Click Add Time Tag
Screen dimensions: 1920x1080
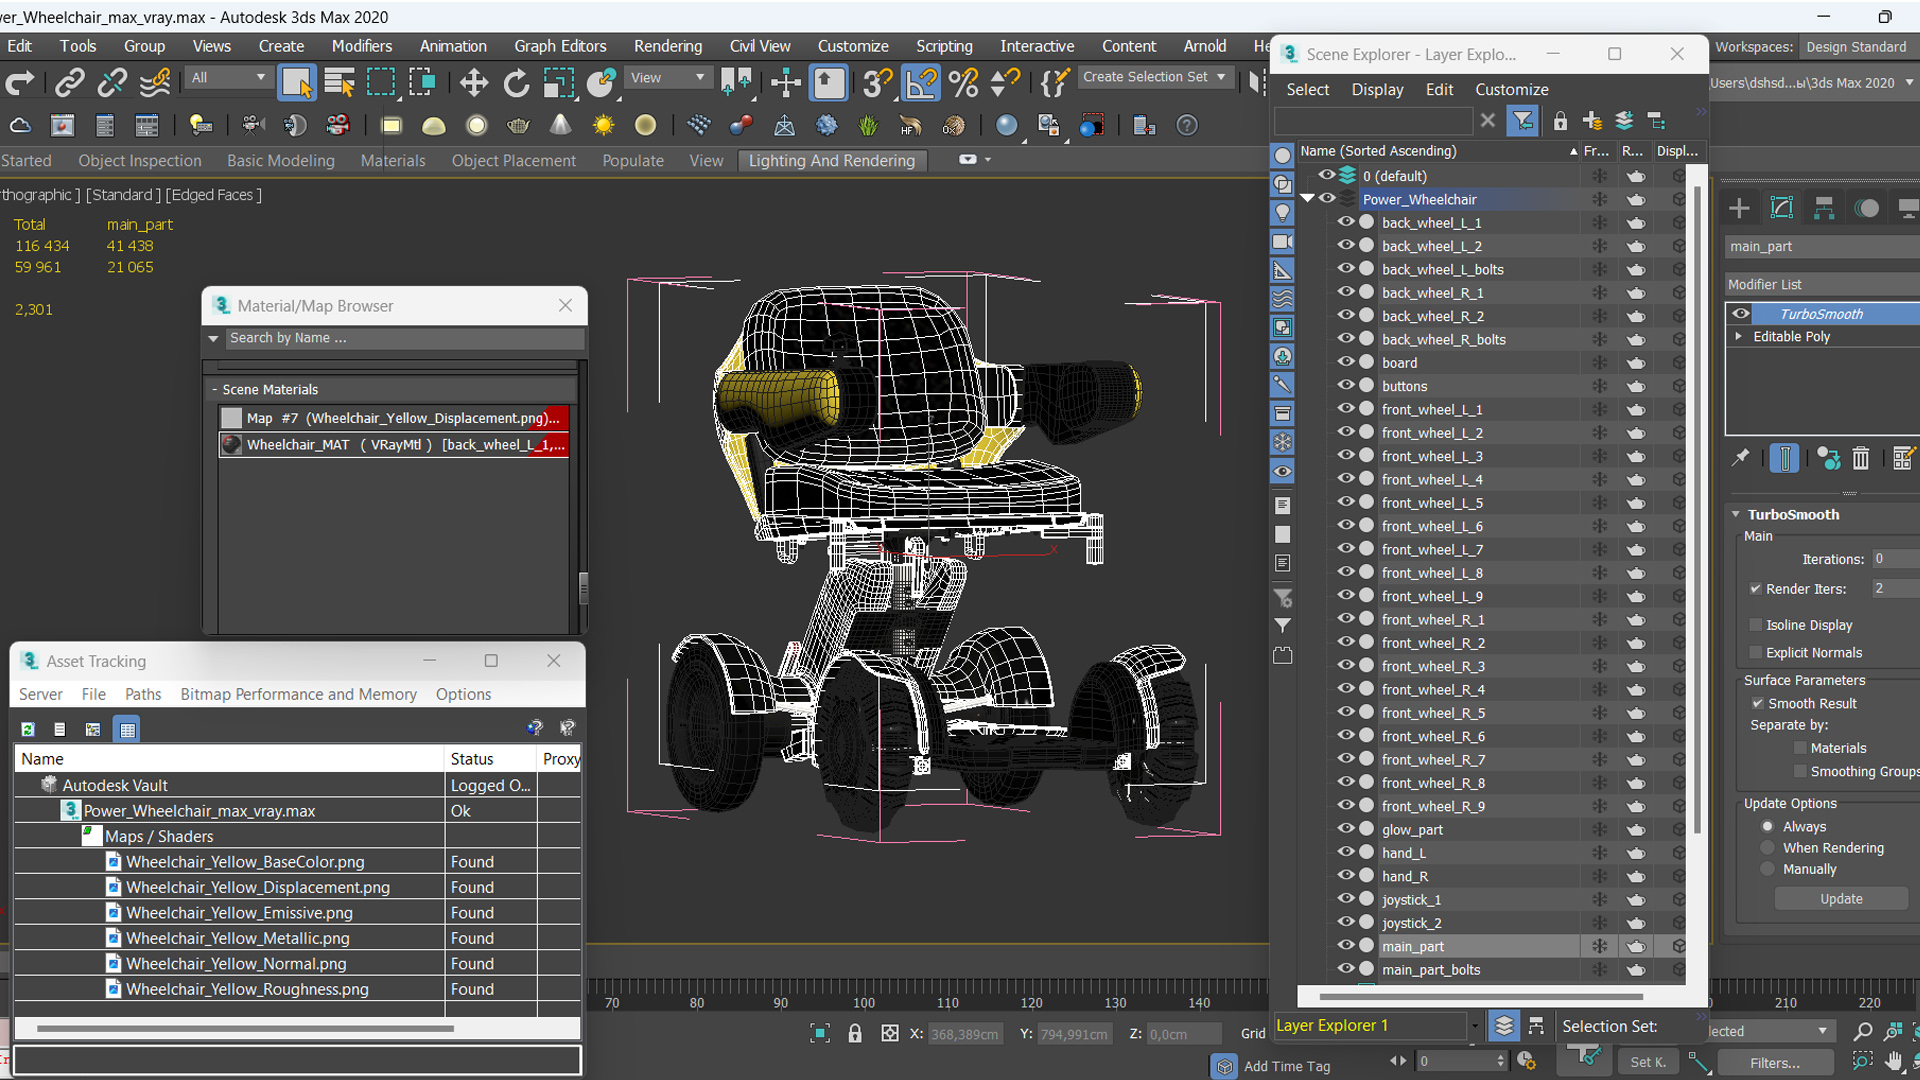(x=1286, y=1067)
